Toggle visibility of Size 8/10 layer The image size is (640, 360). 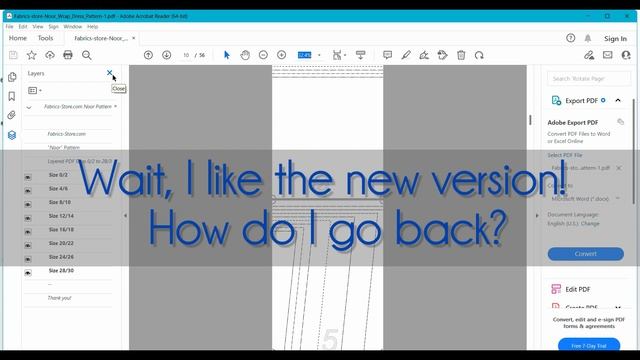click(28, 204)
